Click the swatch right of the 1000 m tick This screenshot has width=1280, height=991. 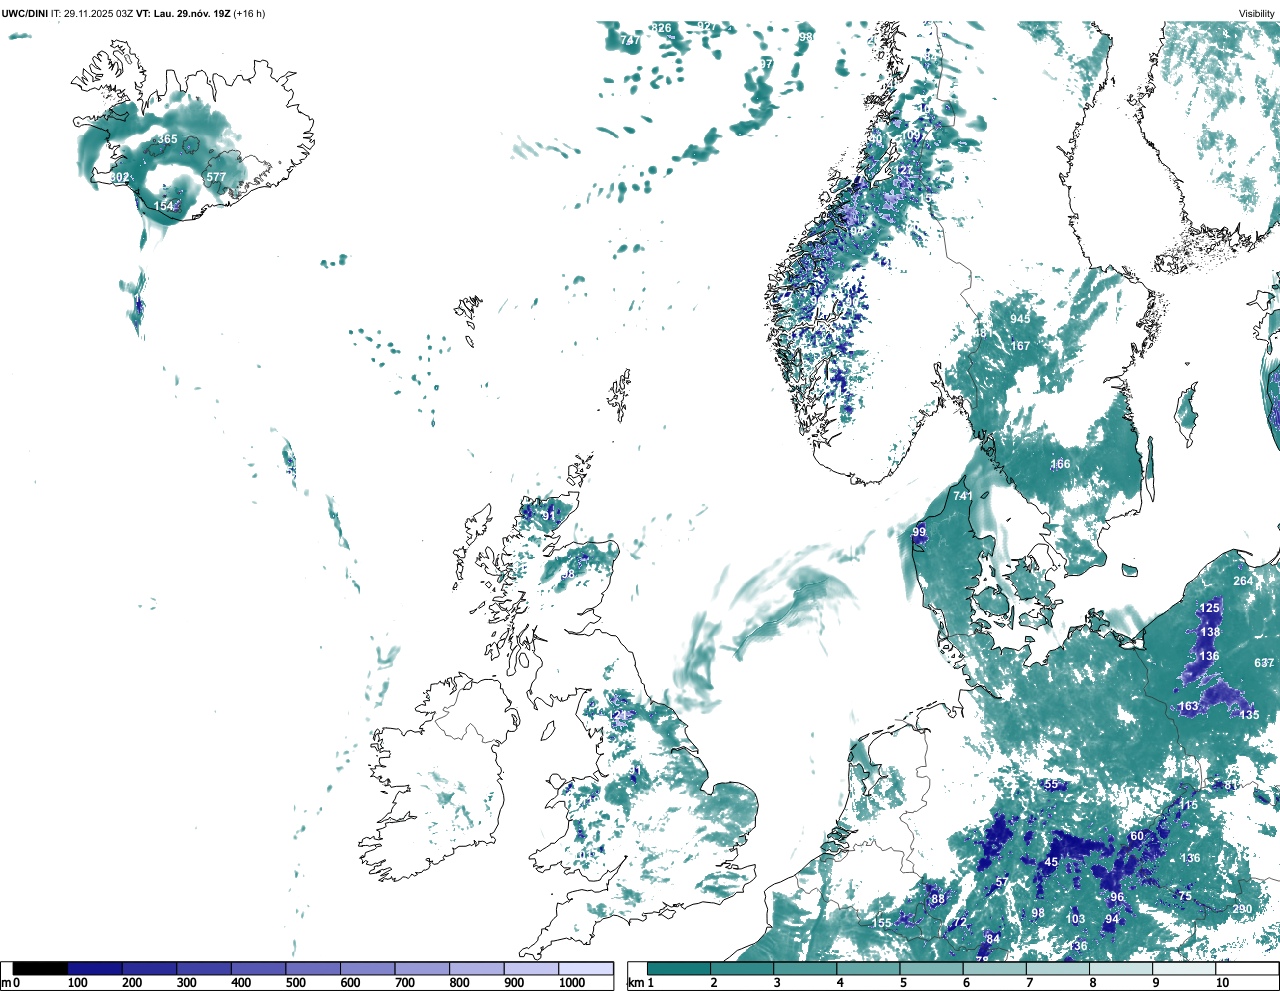point(586,968)
